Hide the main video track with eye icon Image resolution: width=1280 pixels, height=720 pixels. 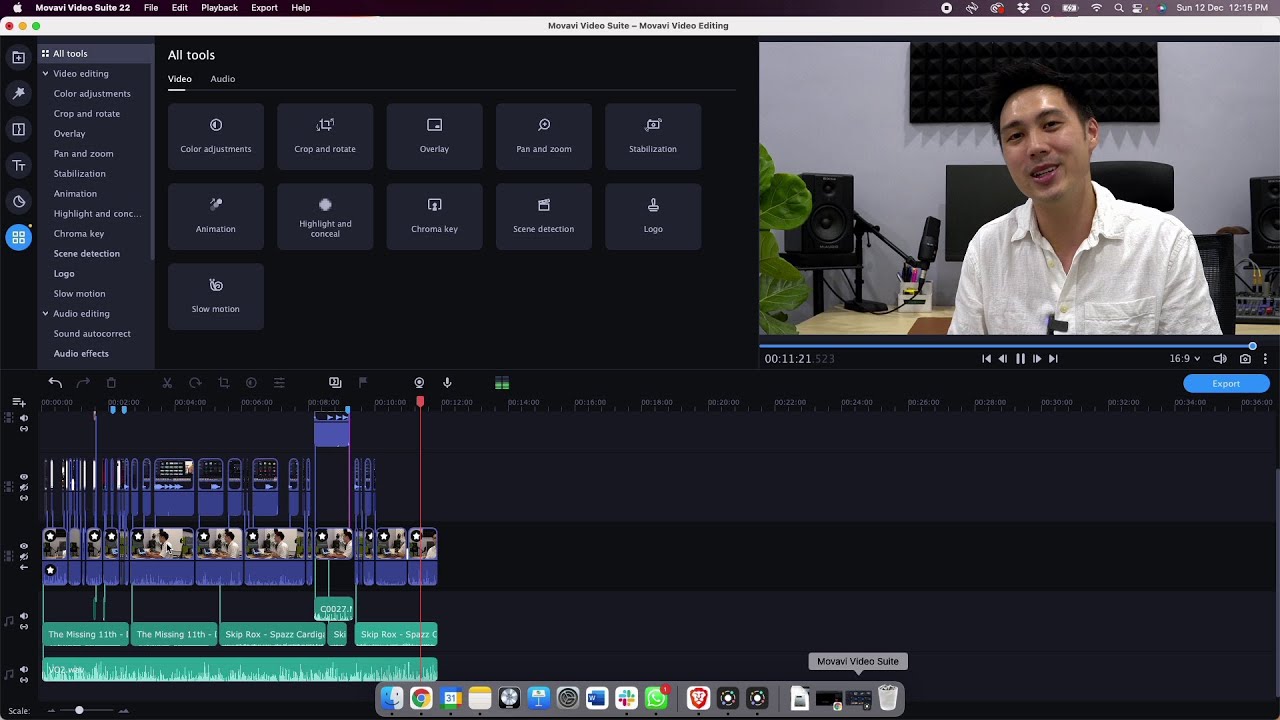click(x=24, y=547)
